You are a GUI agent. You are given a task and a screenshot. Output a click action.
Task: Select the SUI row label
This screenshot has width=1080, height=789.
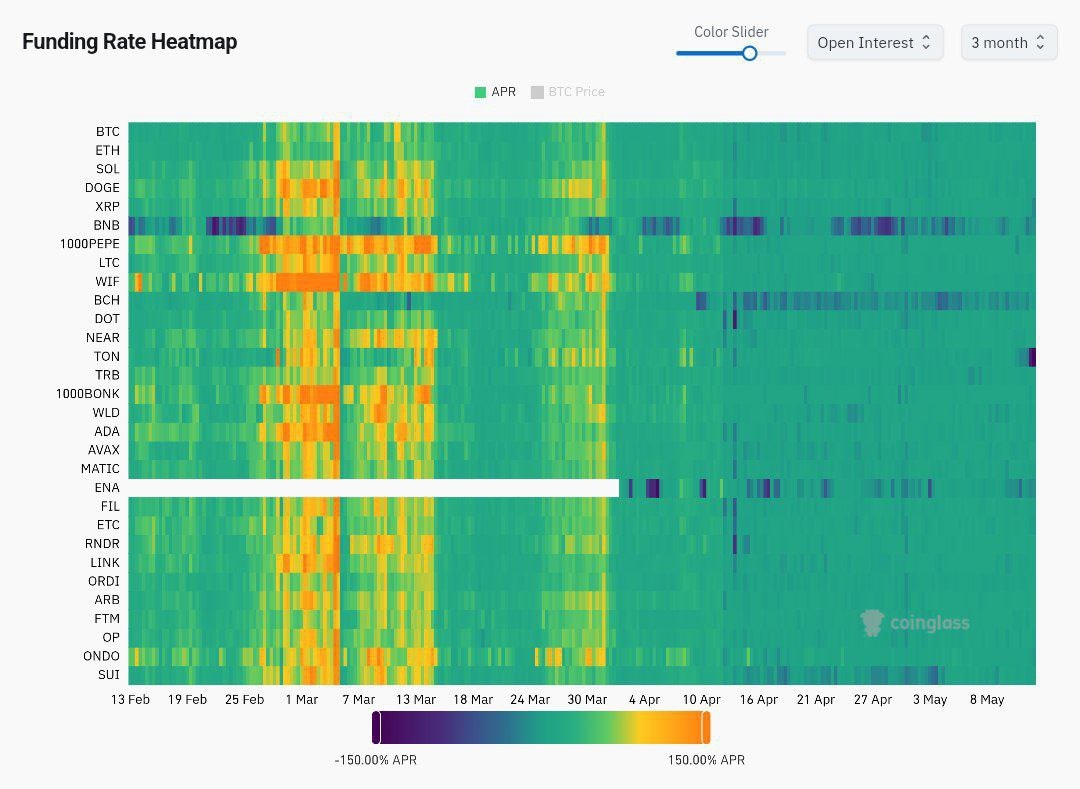coord(108,675)
